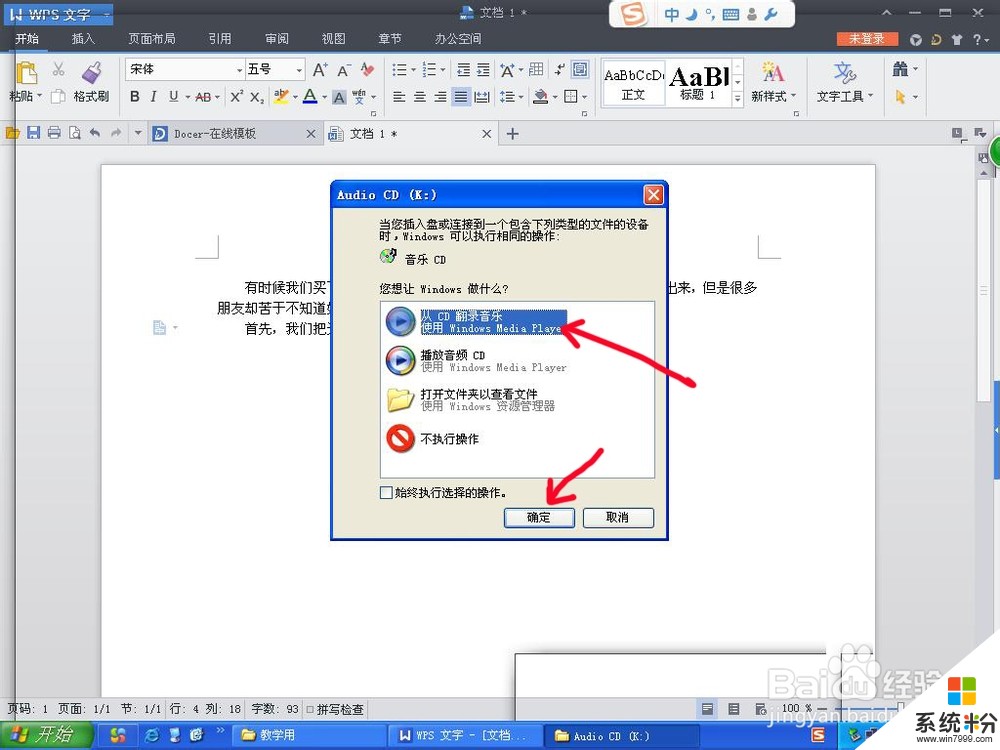Click the numbered list icon

[430, 69]
